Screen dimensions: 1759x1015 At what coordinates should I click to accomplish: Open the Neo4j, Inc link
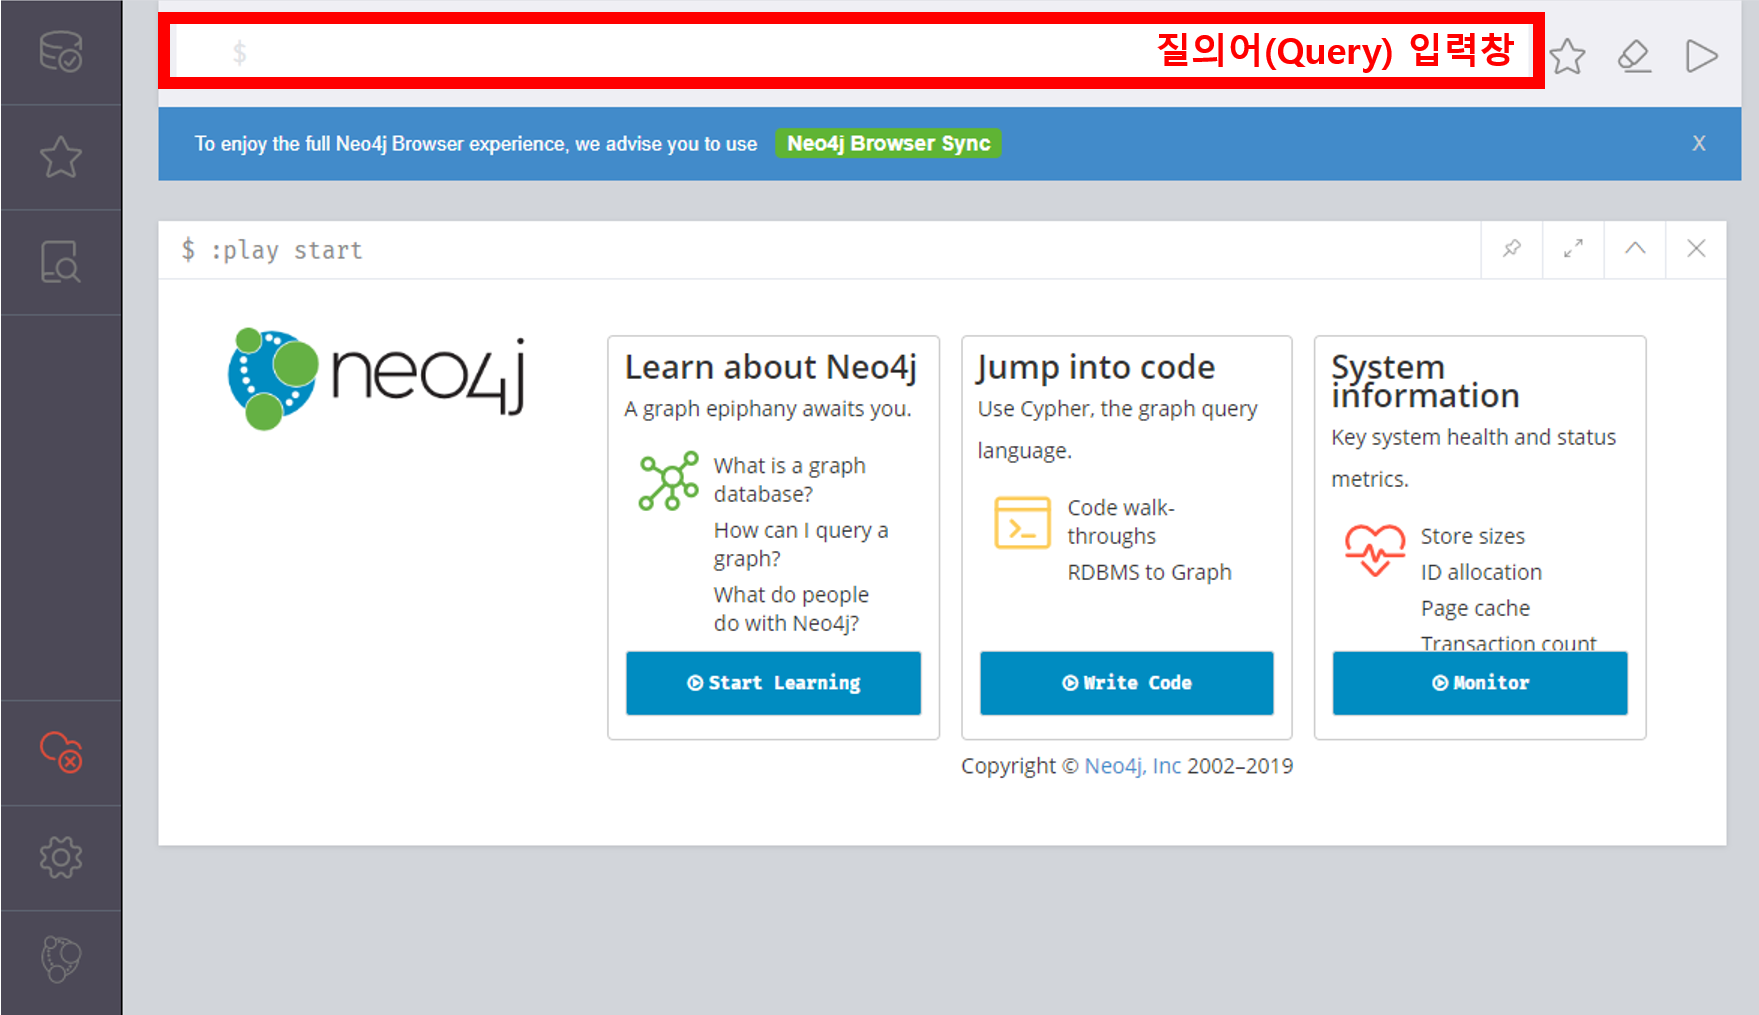click(x=1133, y=766)
